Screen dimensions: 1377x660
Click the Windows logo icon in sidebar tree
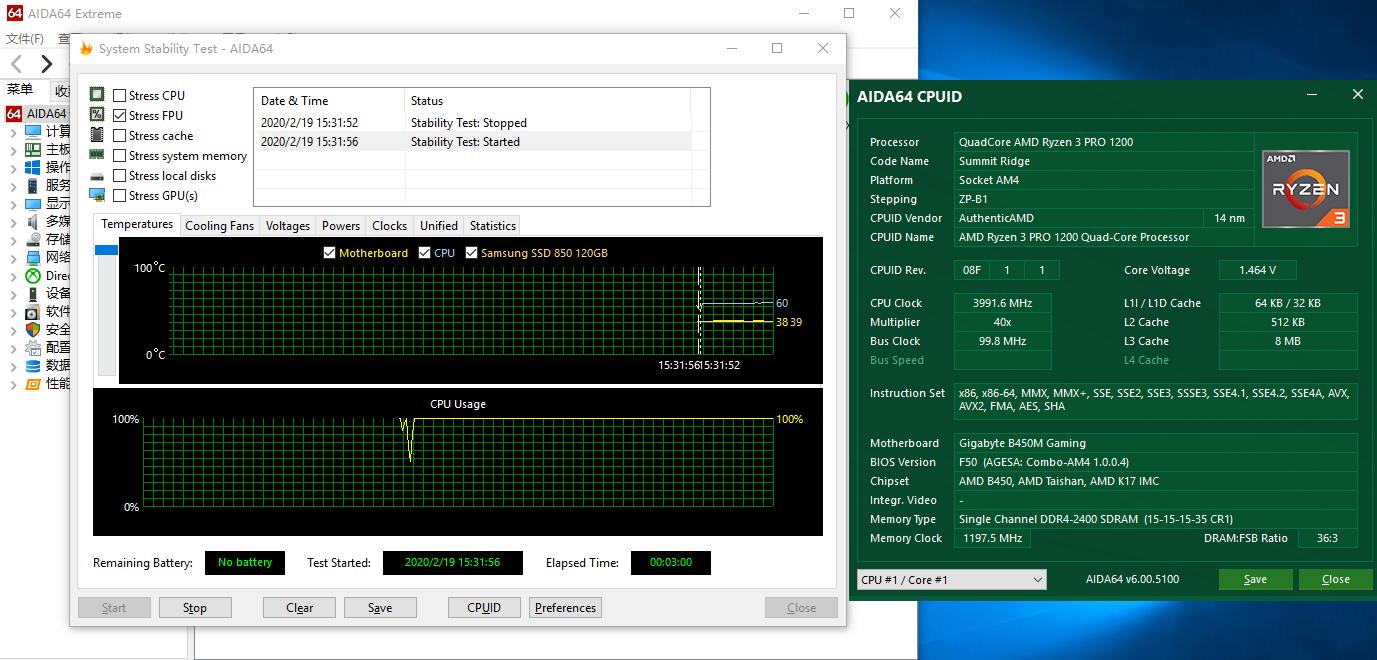(32, 167)
